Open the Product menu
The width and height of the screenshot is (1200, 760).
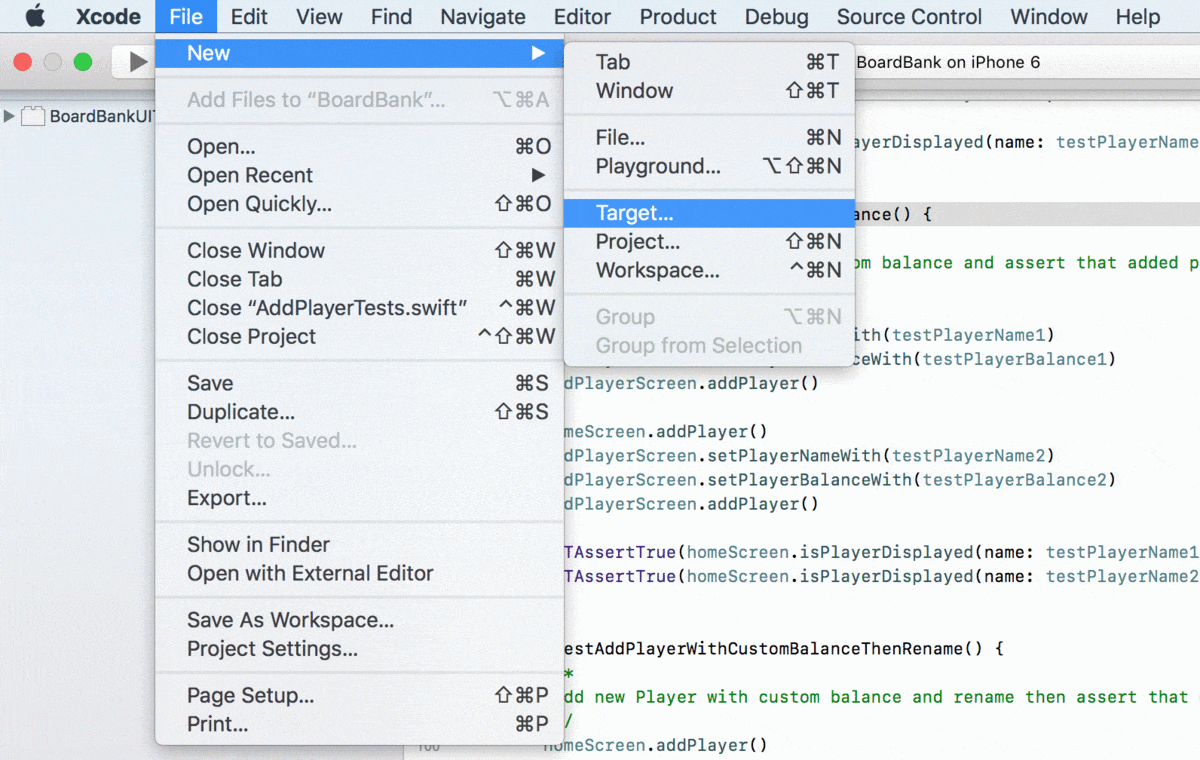[678, 16]
